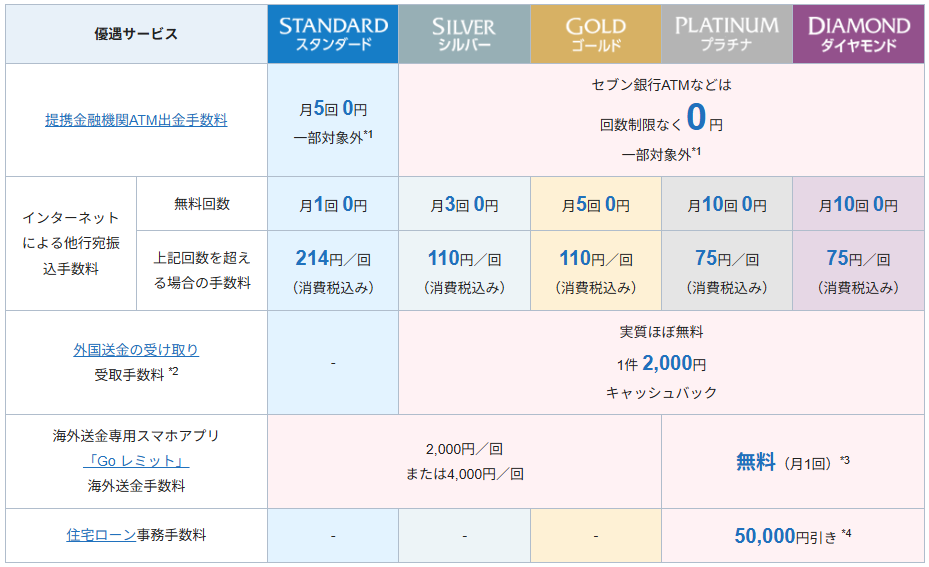Select the GOLD ゴールド column header
The width and height of the screenshot is (929, 567).
click(595, 34)
